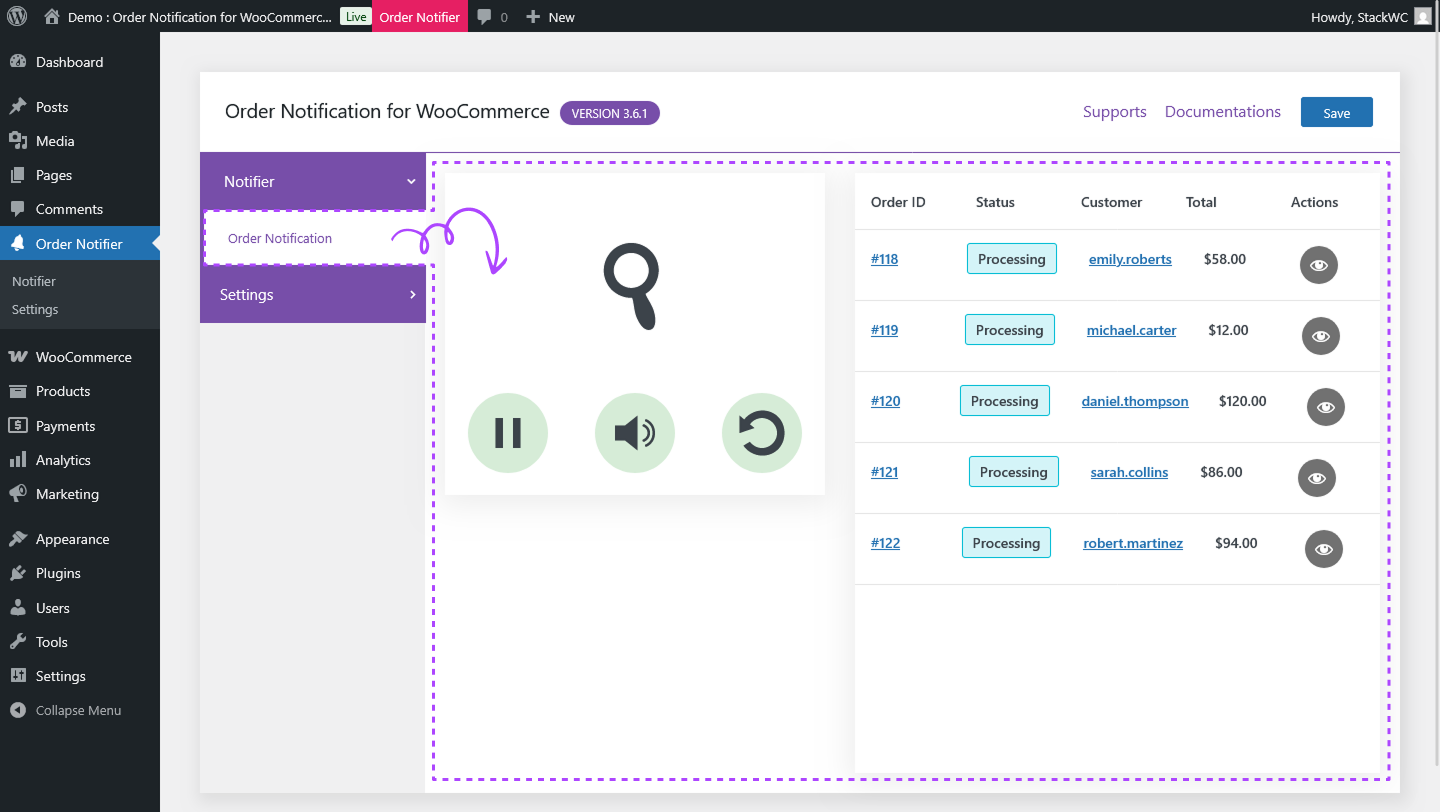Click the pause notification sound icon
The height and width of the screenshot is (812, 1440).
pyautogui.click(x=507, y=432)
